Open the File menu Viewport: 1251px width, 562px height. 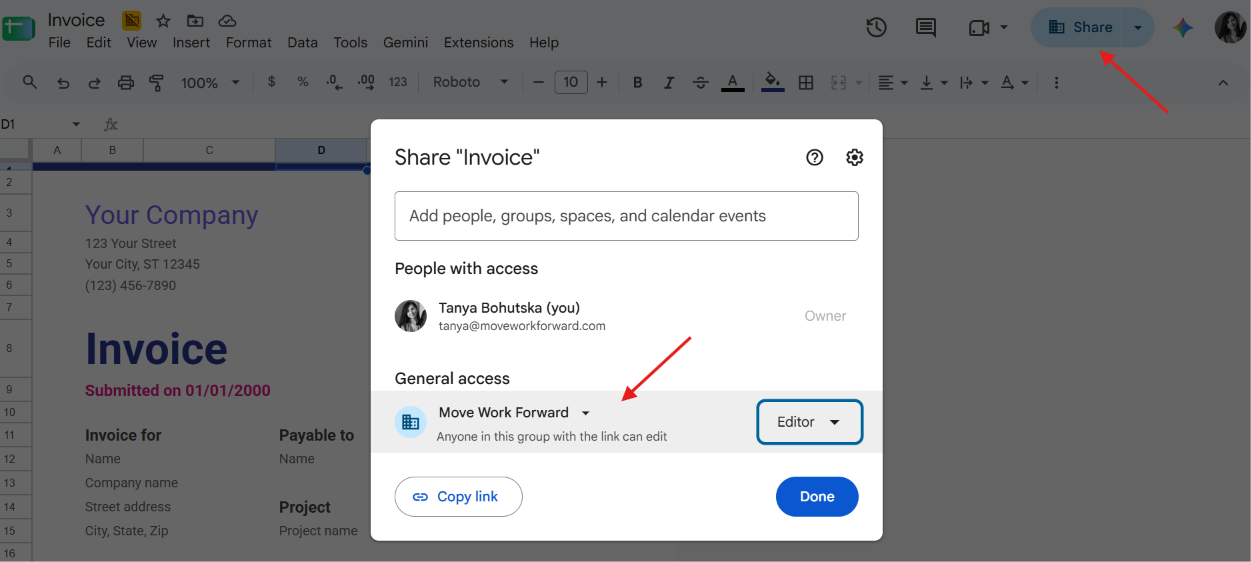tap(59, 42)
